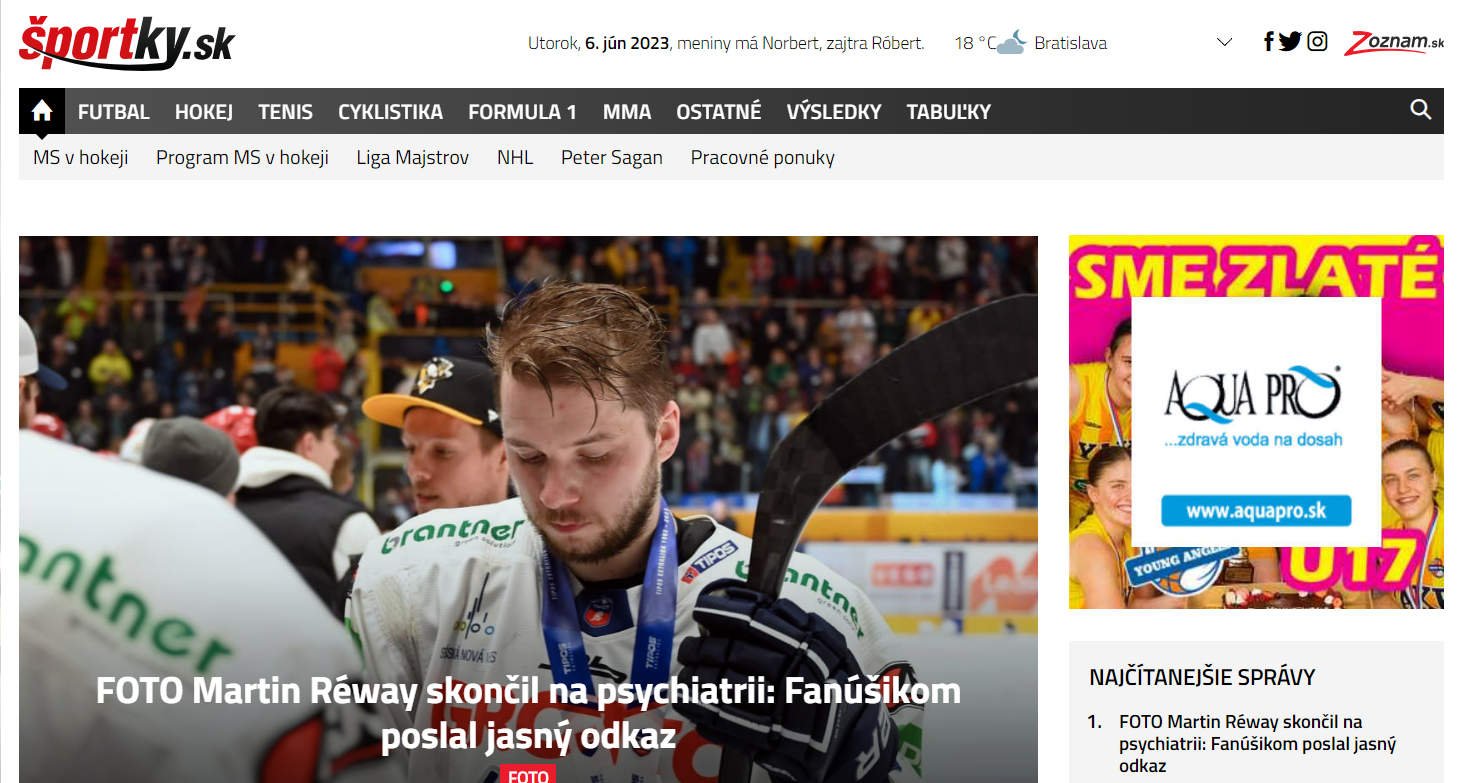1461x783 pixels.
Task: Open the Program MS v hokeji link
Action: pos(242,157)
